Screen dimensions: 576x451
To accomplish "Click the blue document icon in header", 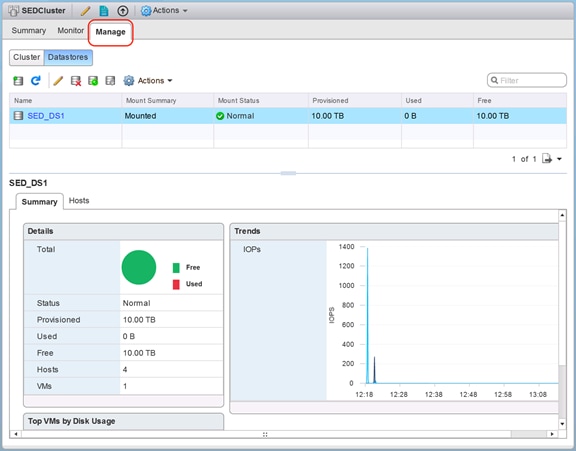I will [104, 11].
